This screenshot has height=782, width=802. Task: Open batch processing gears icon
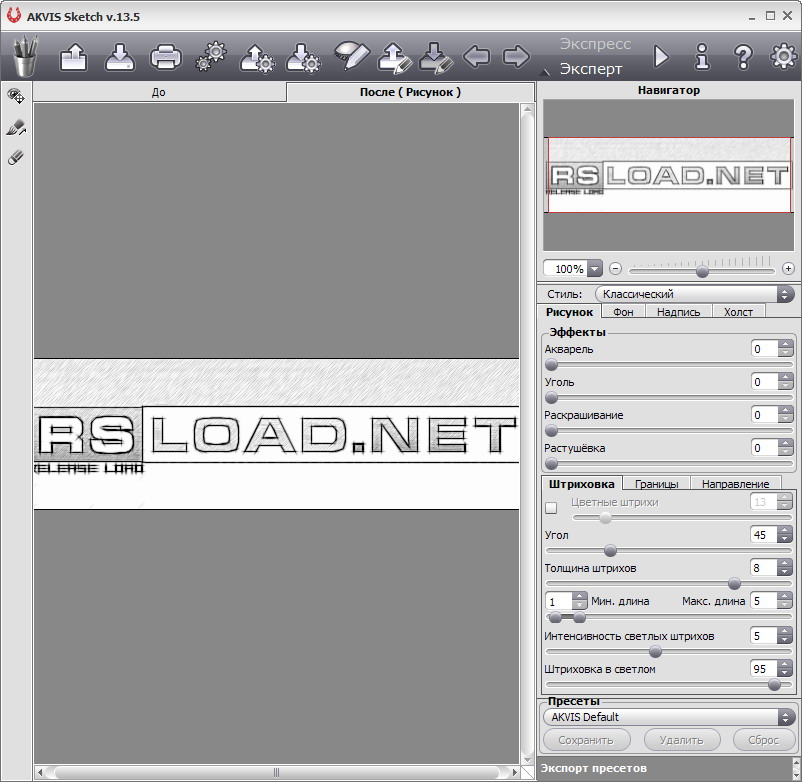click(x=211, y=56)
